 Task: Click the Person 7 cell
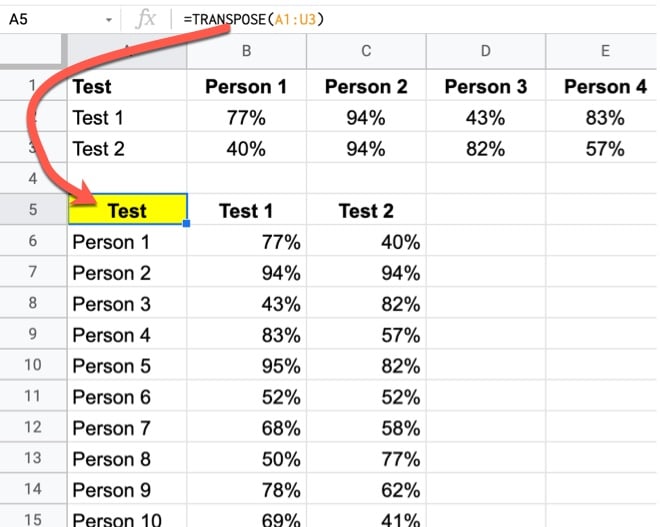click(x=127, y=428)
